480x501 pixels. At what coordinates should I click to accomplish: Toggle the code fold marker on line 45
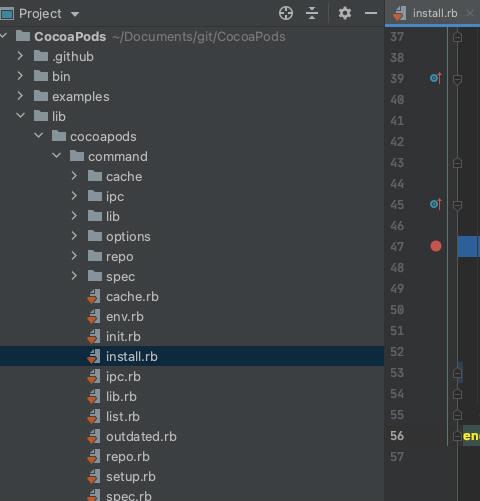click(457, 205)
